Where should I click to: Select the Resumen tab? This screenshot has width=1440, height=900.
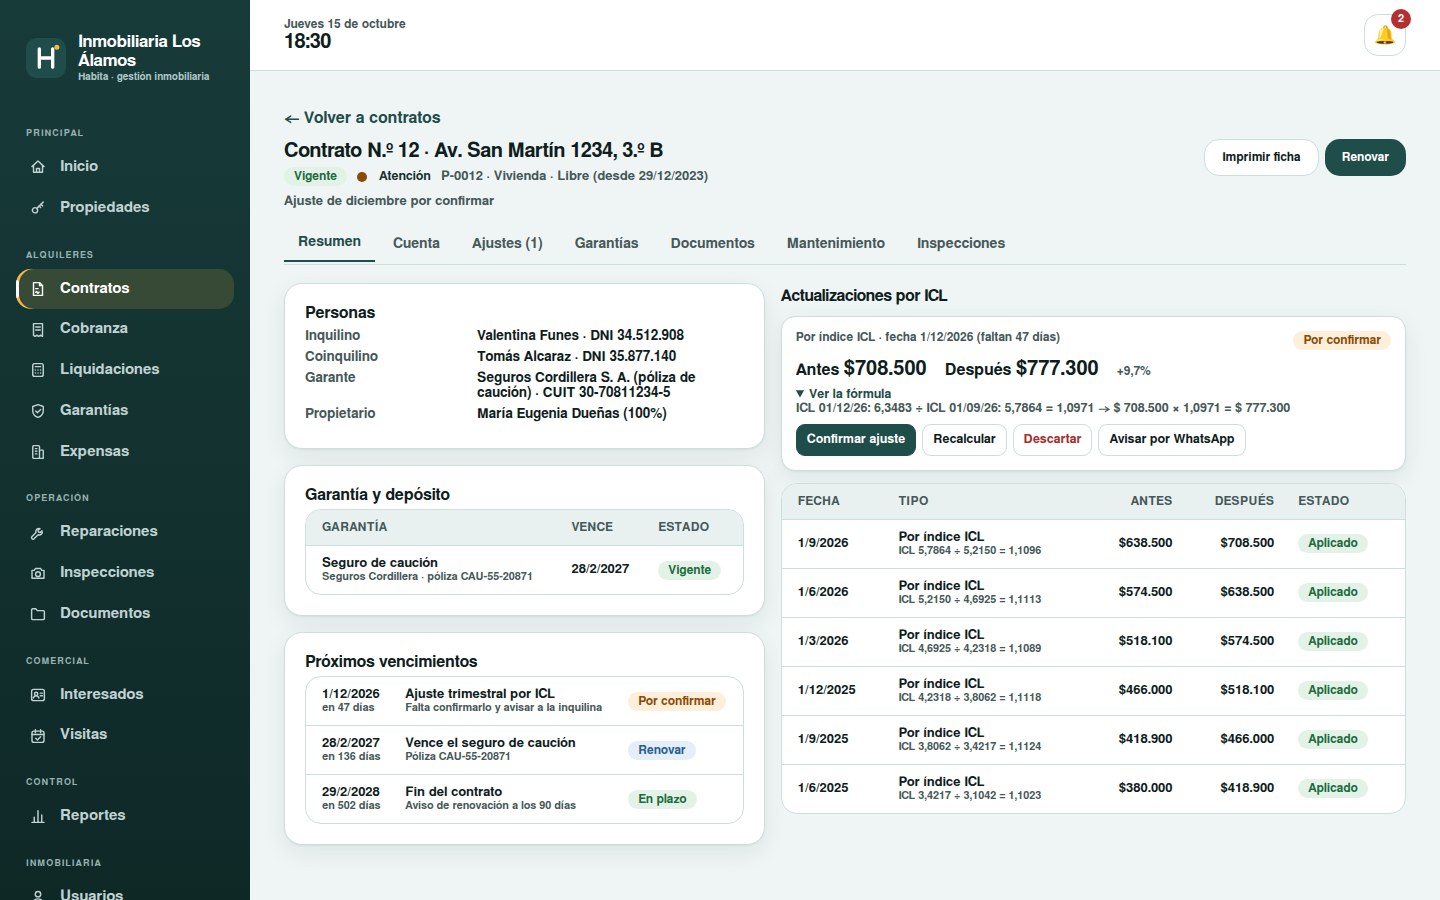[329, 242]
